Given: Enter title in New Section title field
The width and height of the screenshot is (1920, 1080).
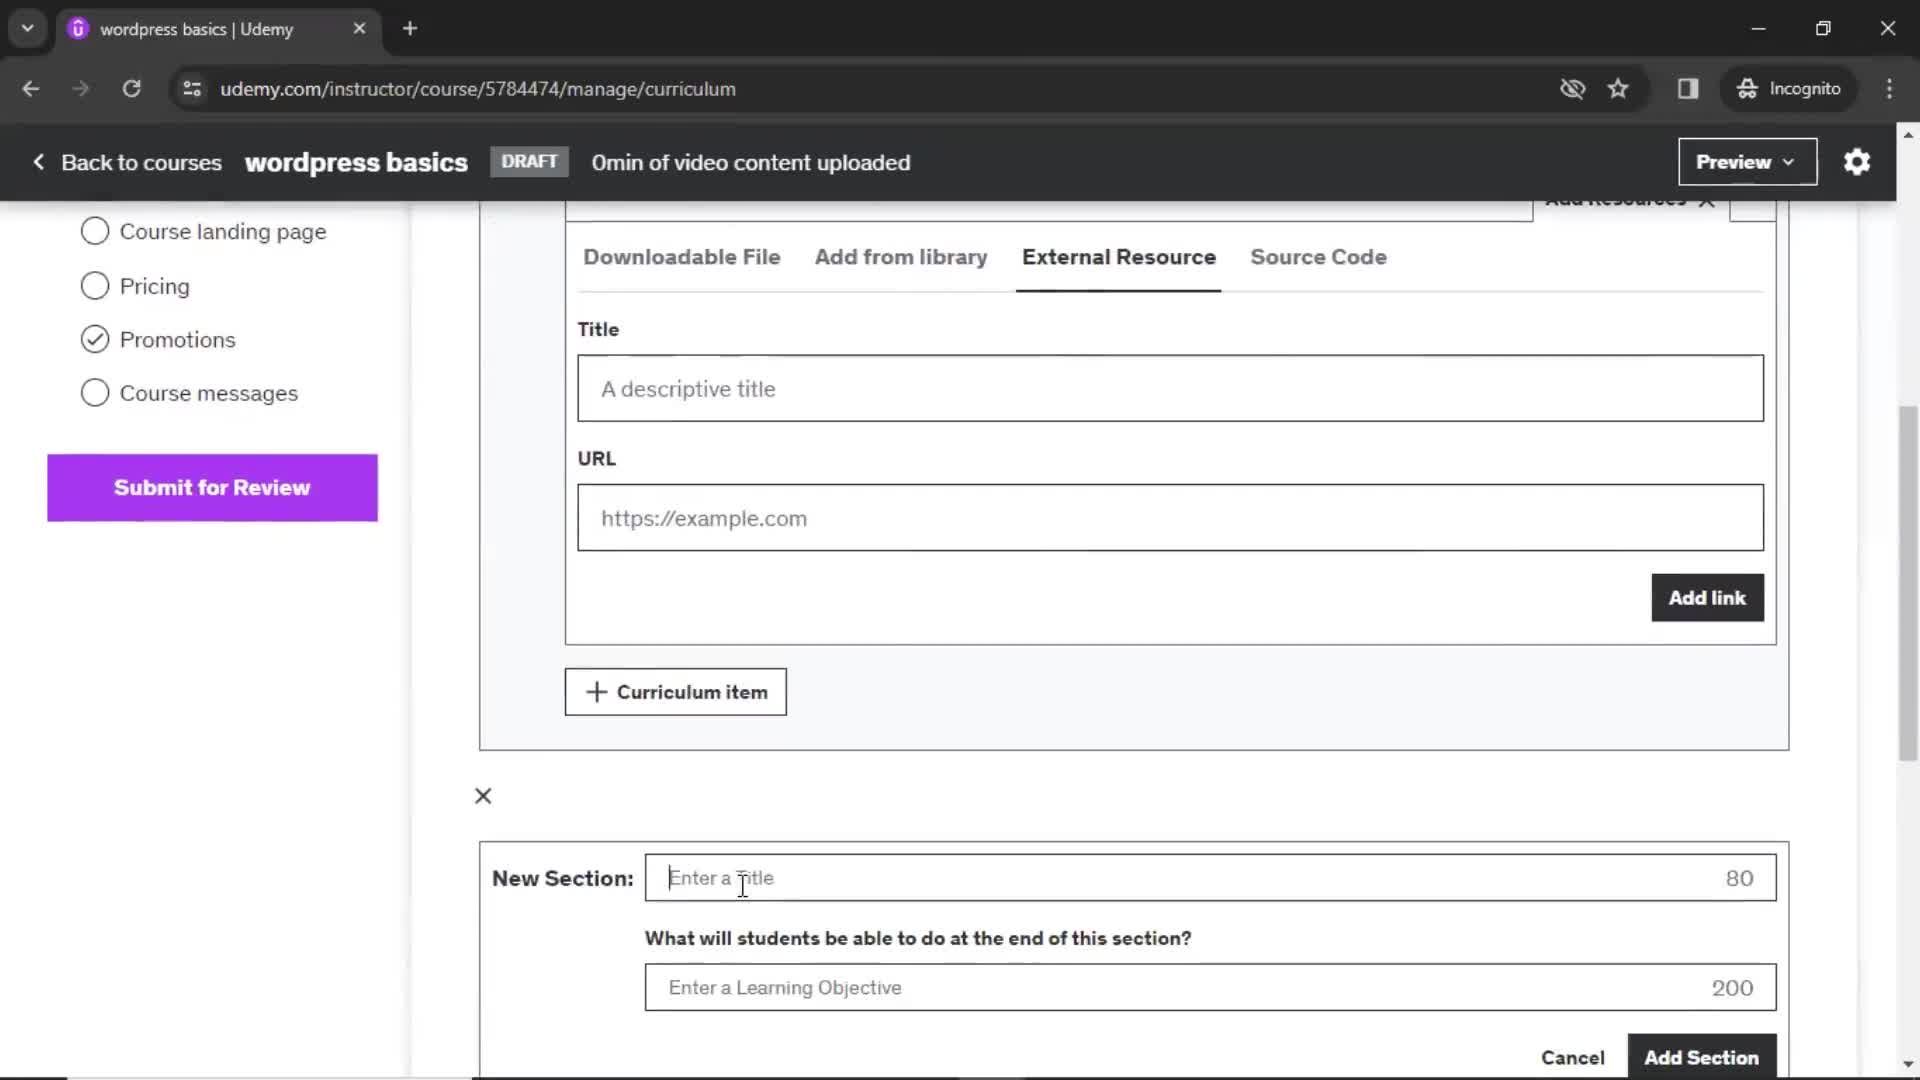Looking at the screenshot, I should [x=1211, y=878].
